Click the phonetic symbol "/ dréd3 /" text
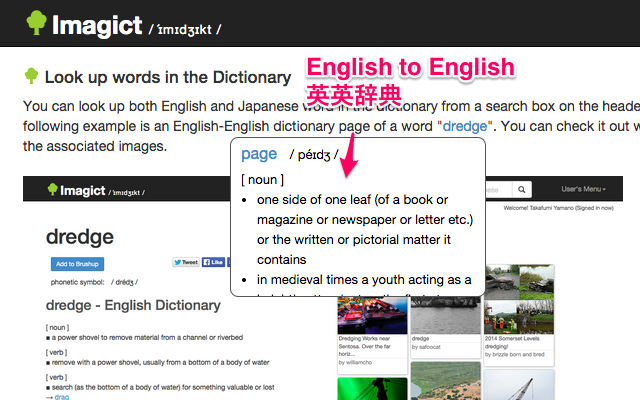This screenshot has width=640, height=400. coord(124,282)
